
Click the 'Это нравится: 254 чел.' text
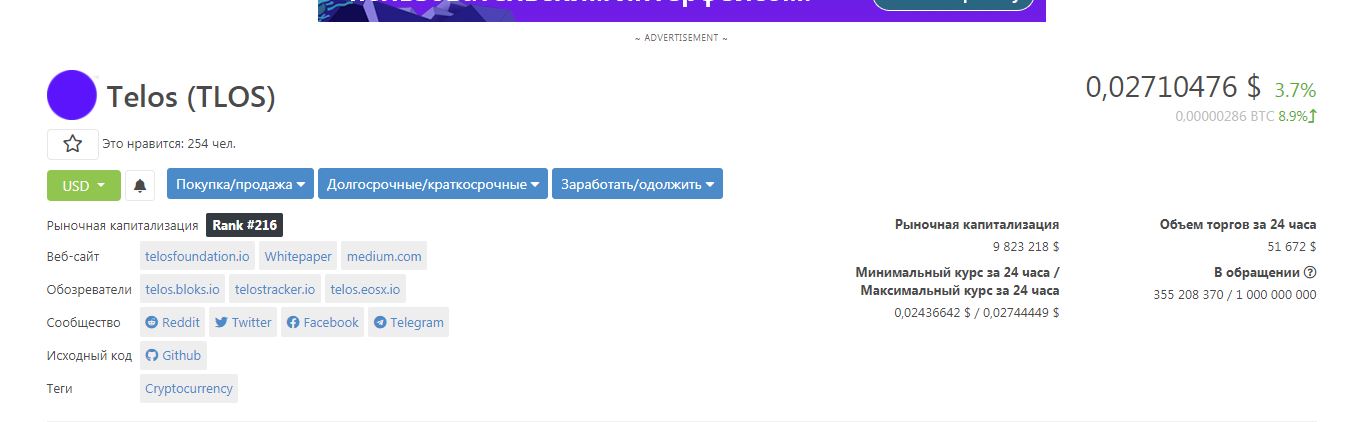(x=169, y=144)
